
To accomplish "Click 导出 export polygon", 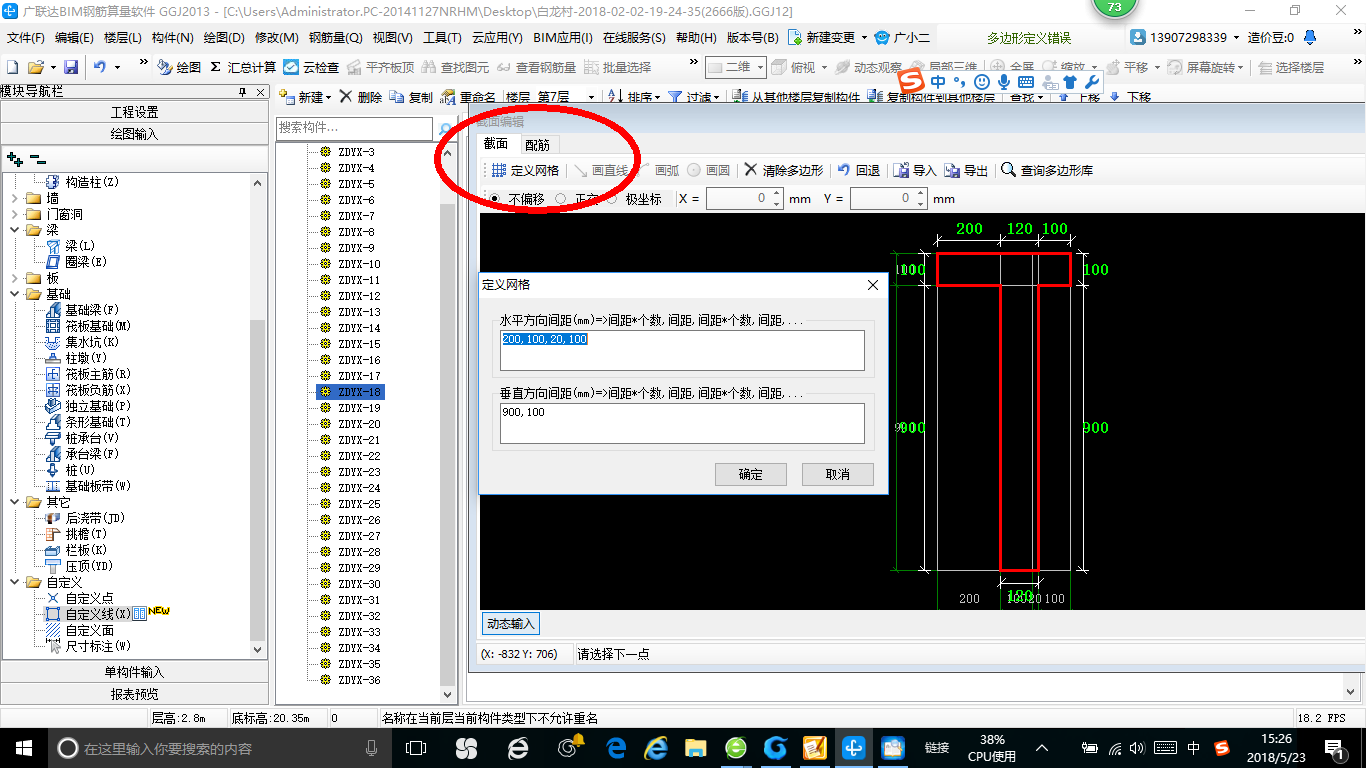I will click(966, 171).
